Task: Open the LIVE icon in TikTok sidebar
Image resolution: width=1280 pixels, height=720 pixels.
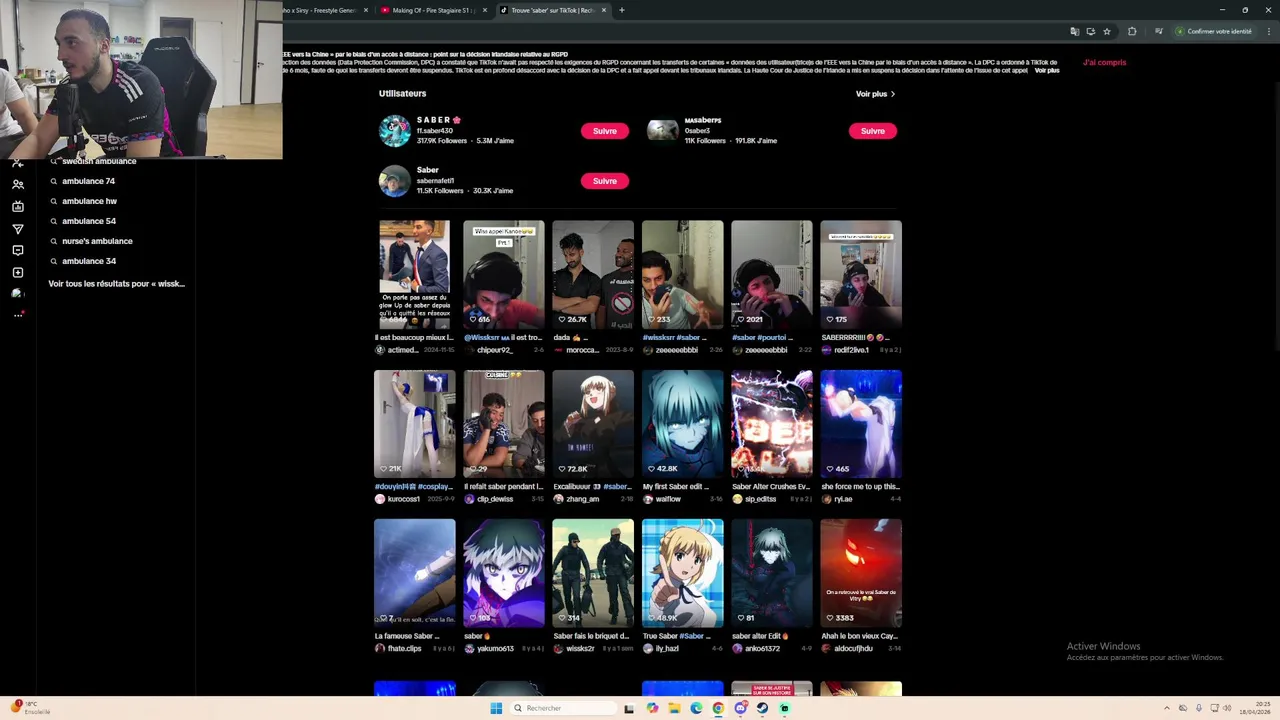Action: pyautogui.click(x=18, y=207)
